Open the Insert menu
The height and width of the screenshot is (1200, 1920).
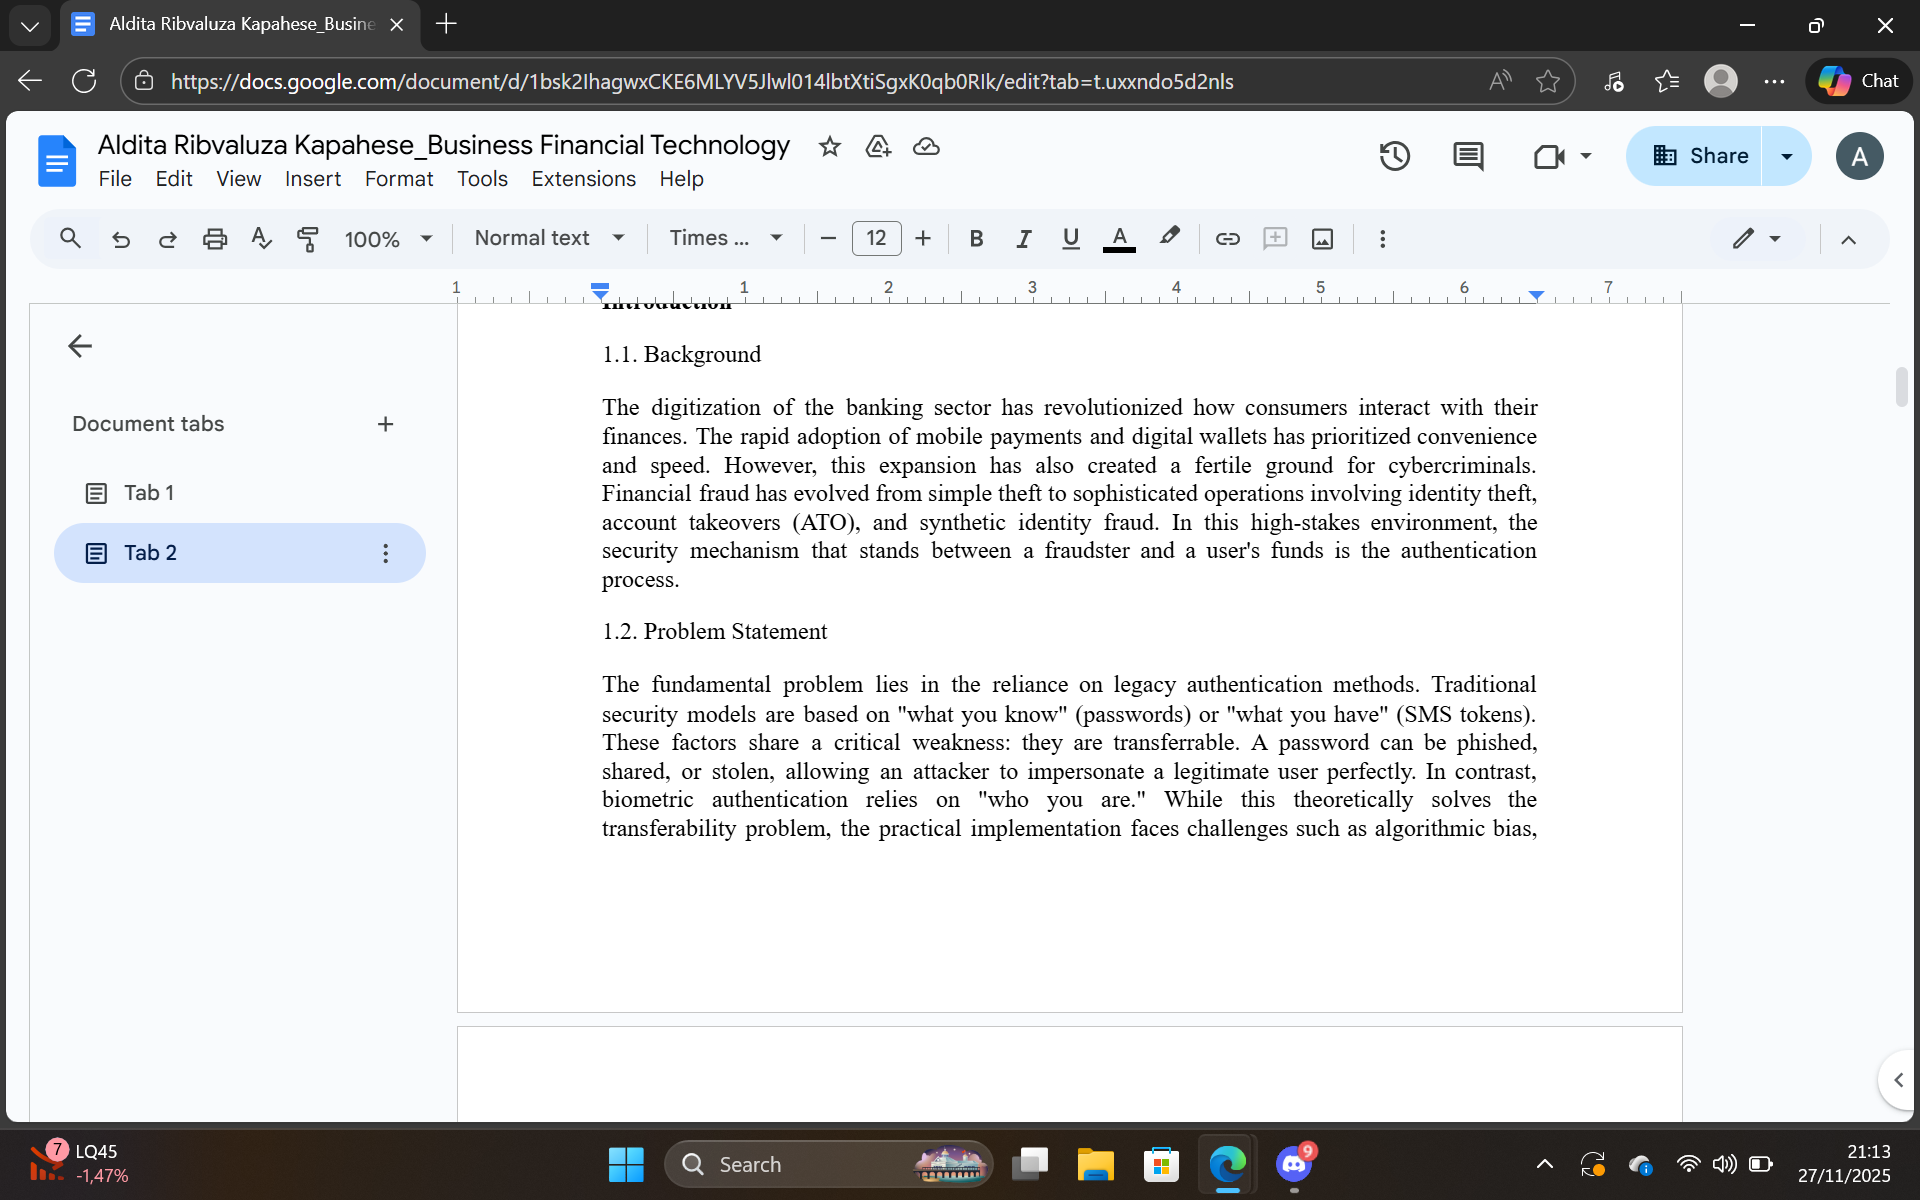point(312,179)
